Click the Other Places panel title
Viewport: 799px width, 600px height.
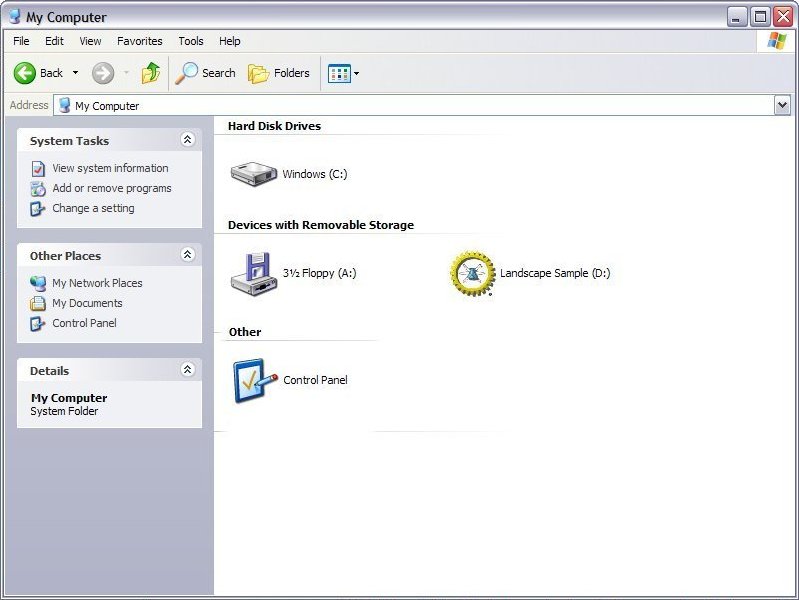(x=65, y=256)
